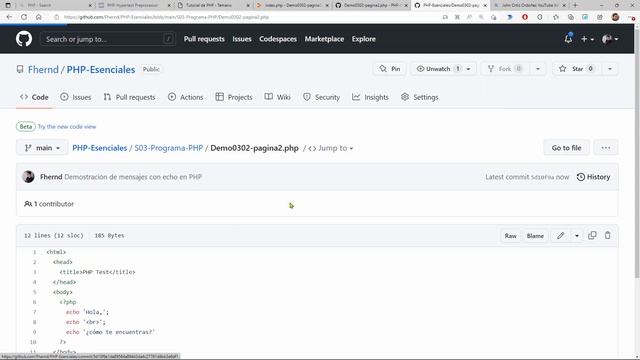Expand the edit options dropdown arrow
The width and height of the screenshot is (640, 360).
577,236
